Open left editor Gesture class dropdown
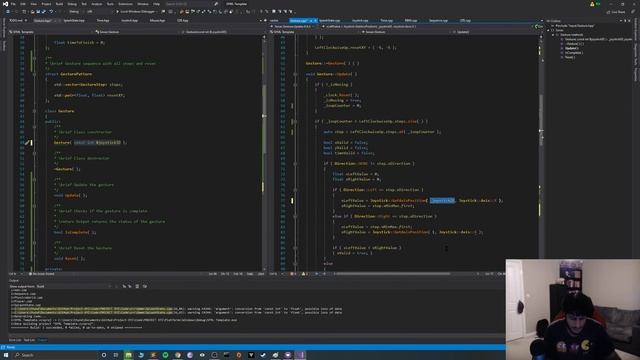Image resolution: width=640 pixels, height=360 pixels. 137,32
